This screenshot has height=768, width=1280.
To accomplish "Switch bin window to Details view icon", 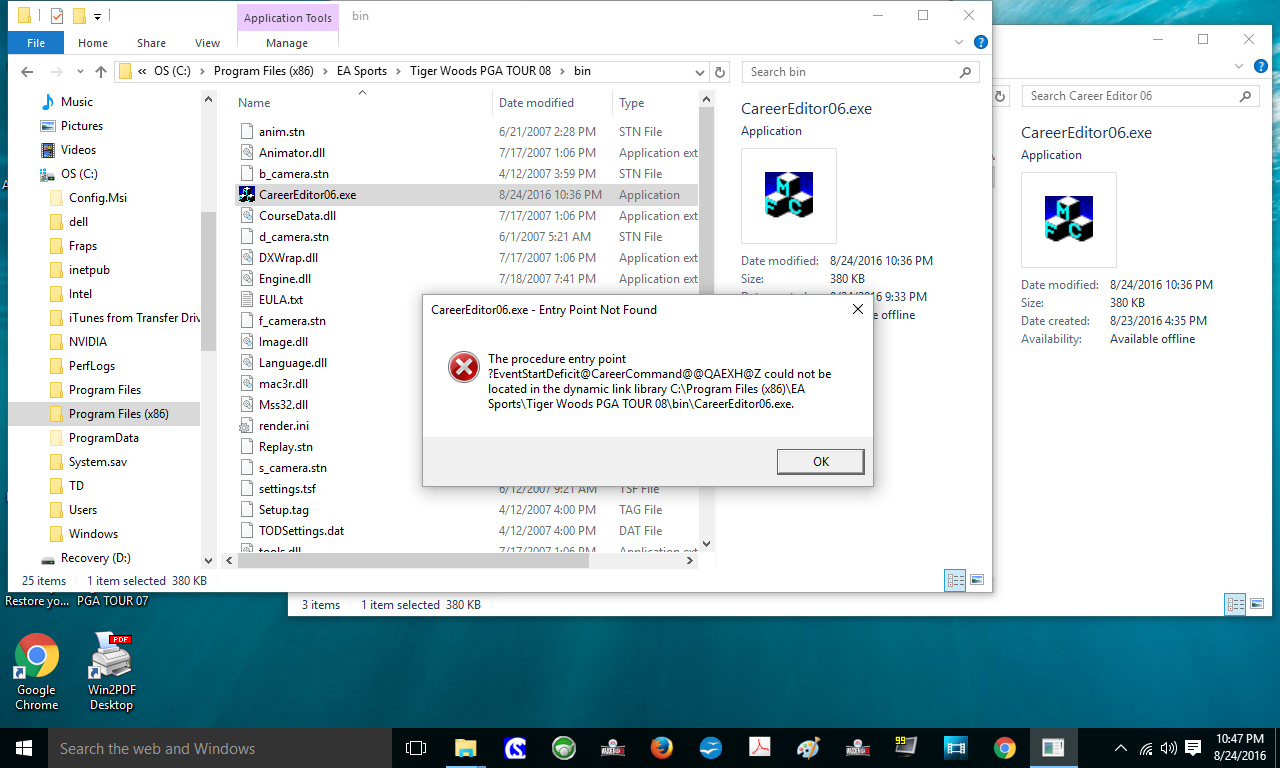I will (954, 579).
